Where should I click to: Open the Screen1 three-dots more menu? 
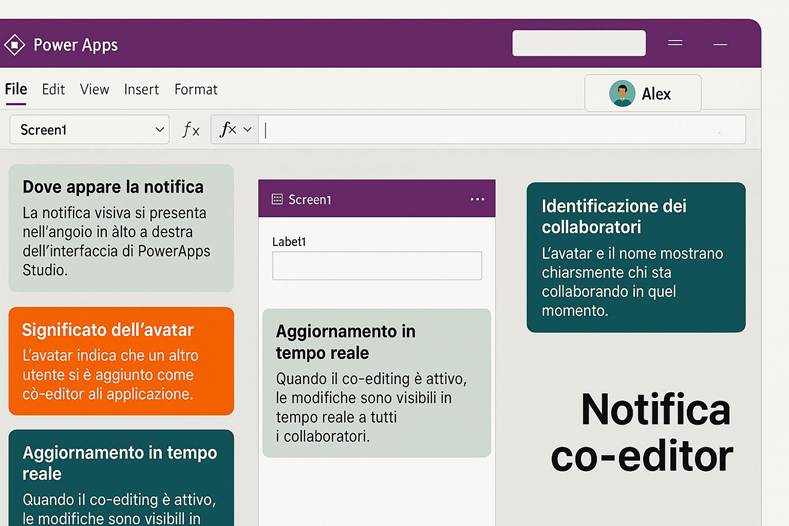[x=477, y=199]
